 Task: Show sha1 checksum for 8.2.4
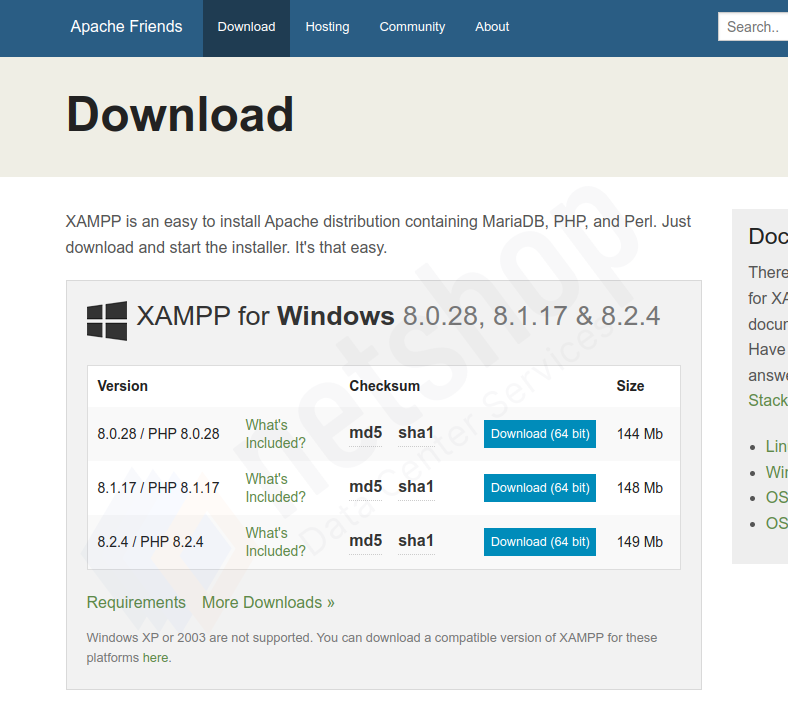tap(416, 541)
